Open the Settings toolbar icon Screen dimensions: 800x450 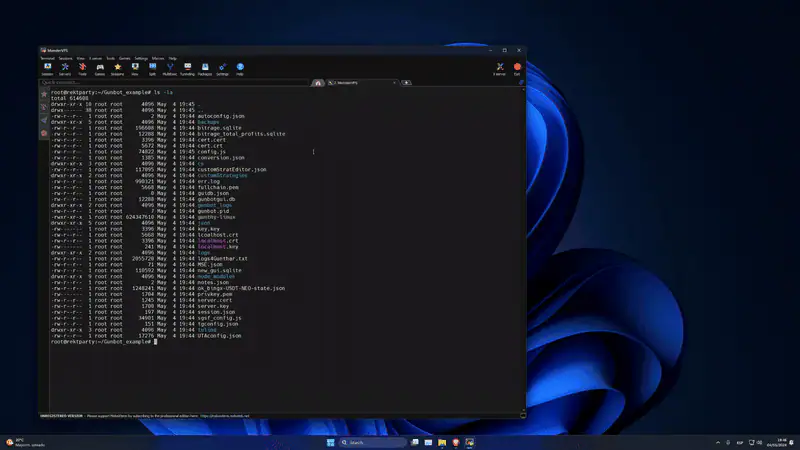coord(222,69)
